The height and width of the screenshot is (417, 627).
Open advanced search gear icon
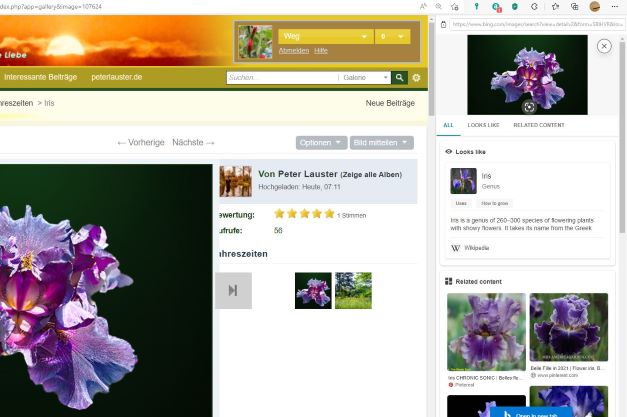[417, 77]
